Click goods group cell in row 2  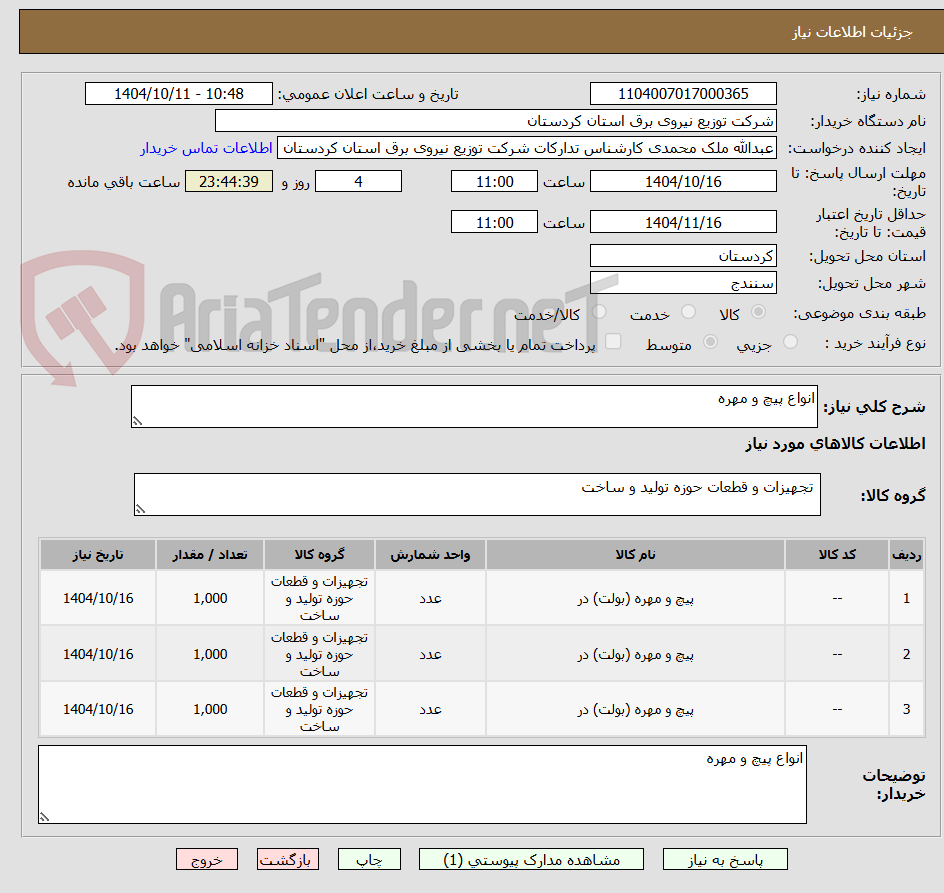coord(319,654)
